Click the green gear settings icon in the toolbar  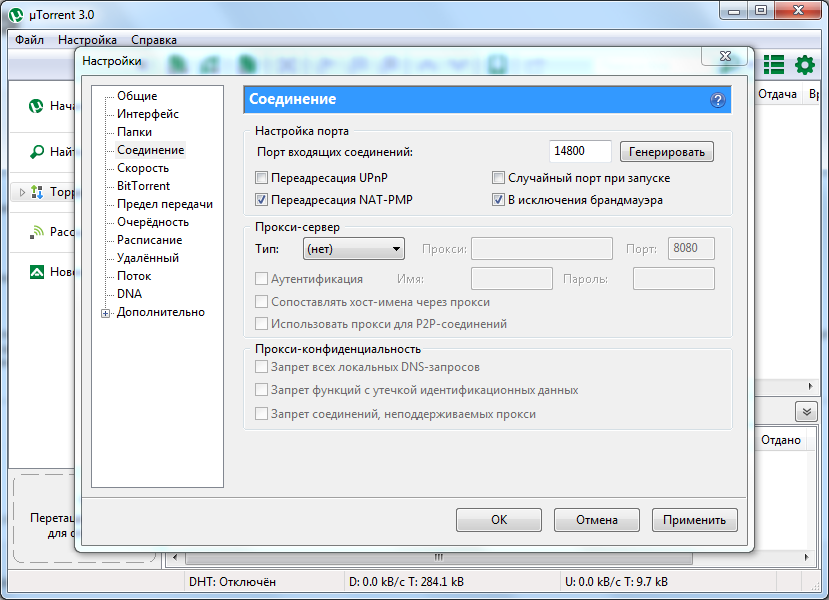tap(805, 65)
